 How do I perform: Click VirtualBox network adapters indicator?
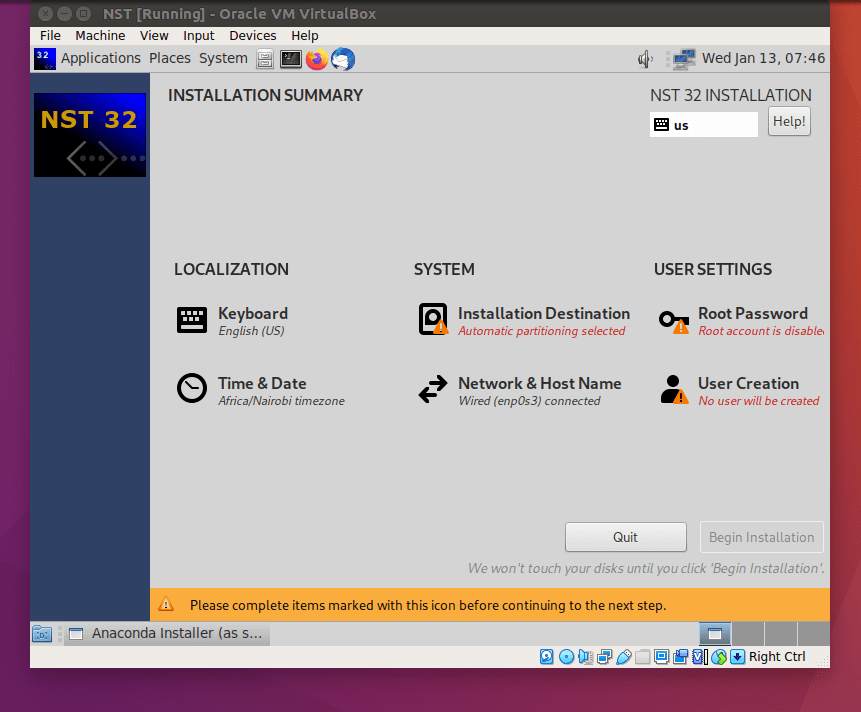(605, 657)
